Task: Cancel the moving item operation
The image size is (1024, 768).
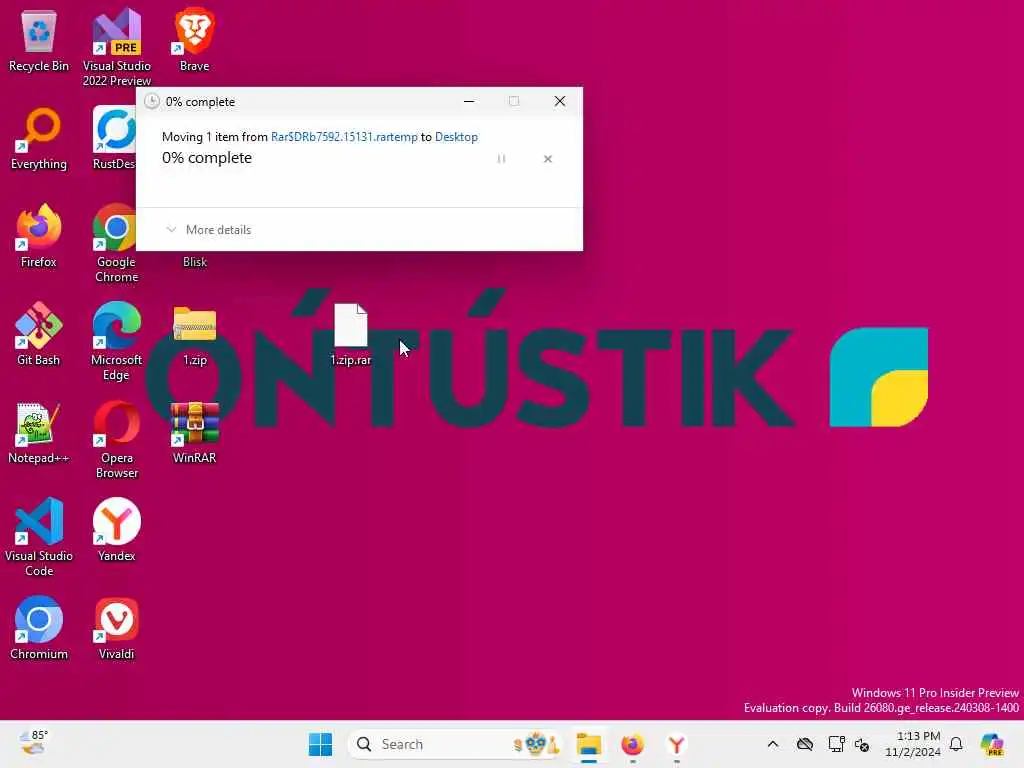Action: [x=548, y=159]
